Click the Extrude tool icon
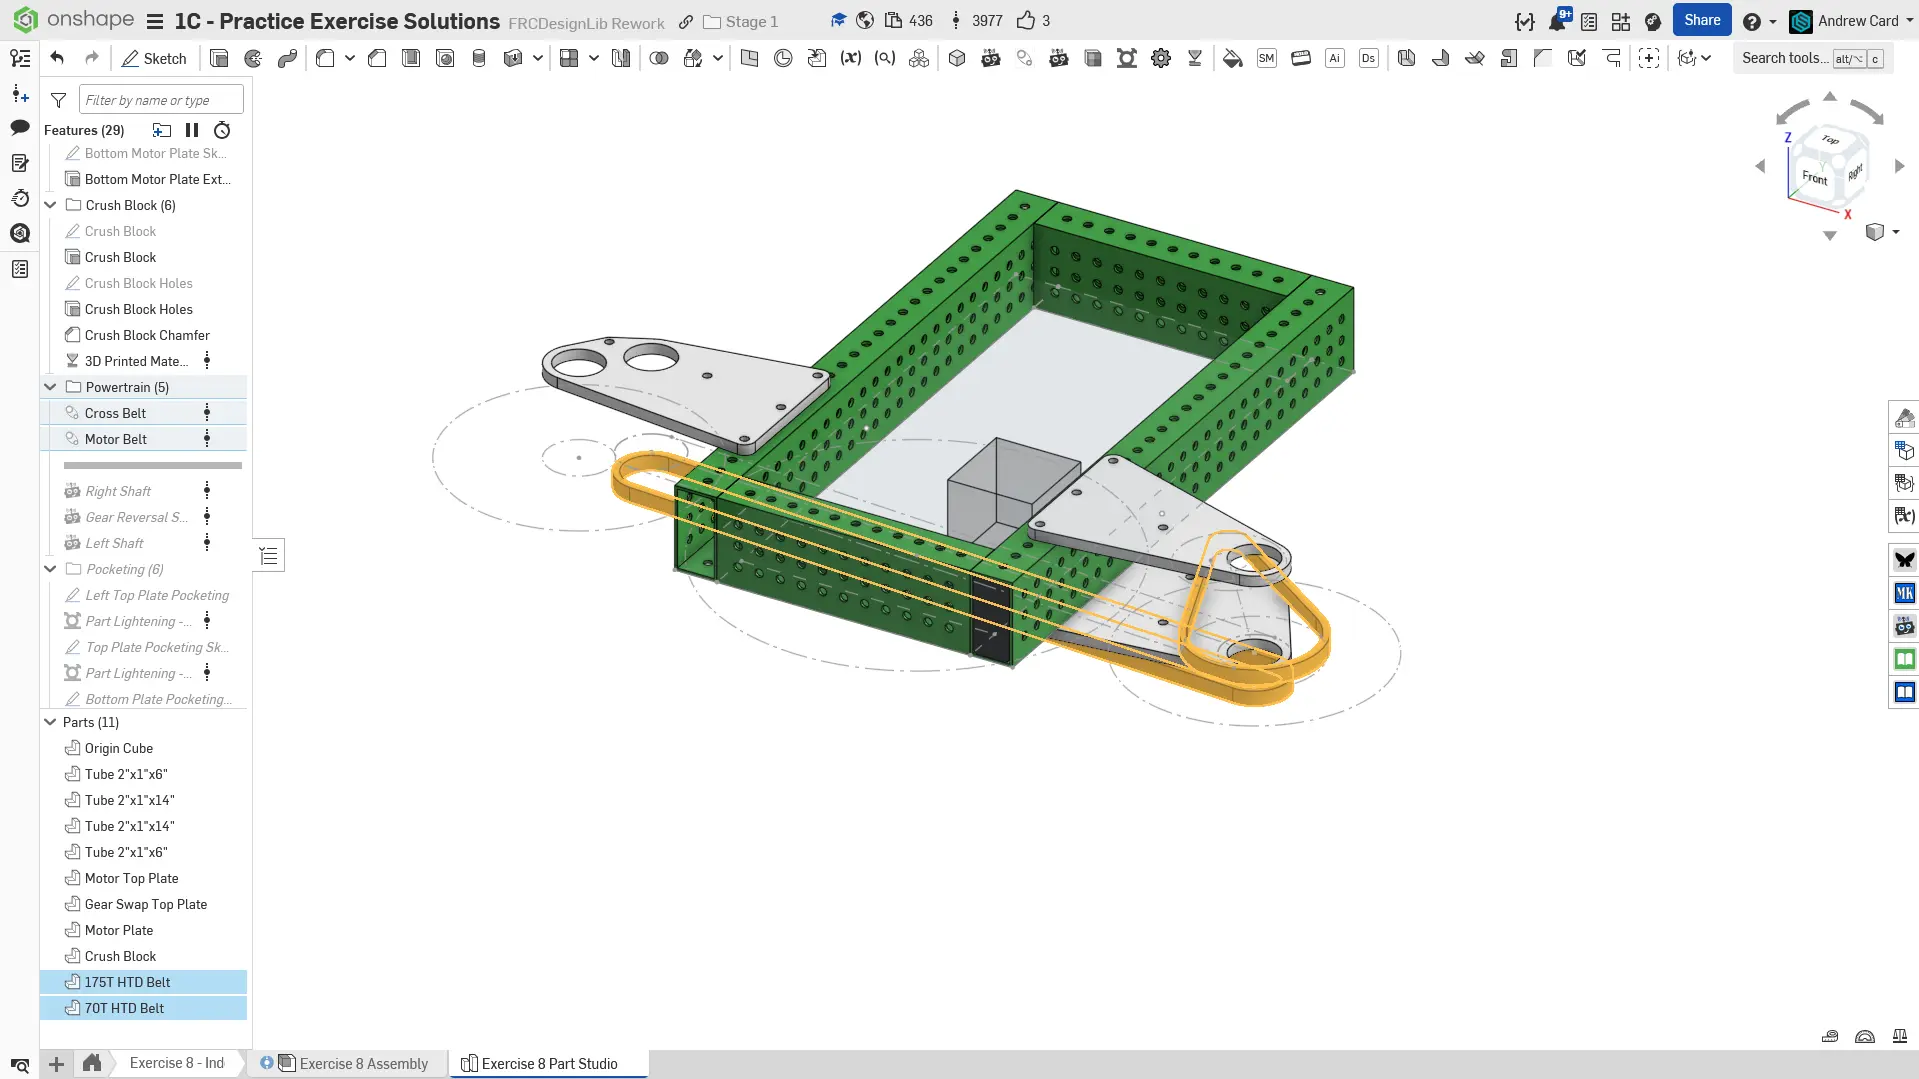Screen dimensions: 1919x1079 pos(219,58)
